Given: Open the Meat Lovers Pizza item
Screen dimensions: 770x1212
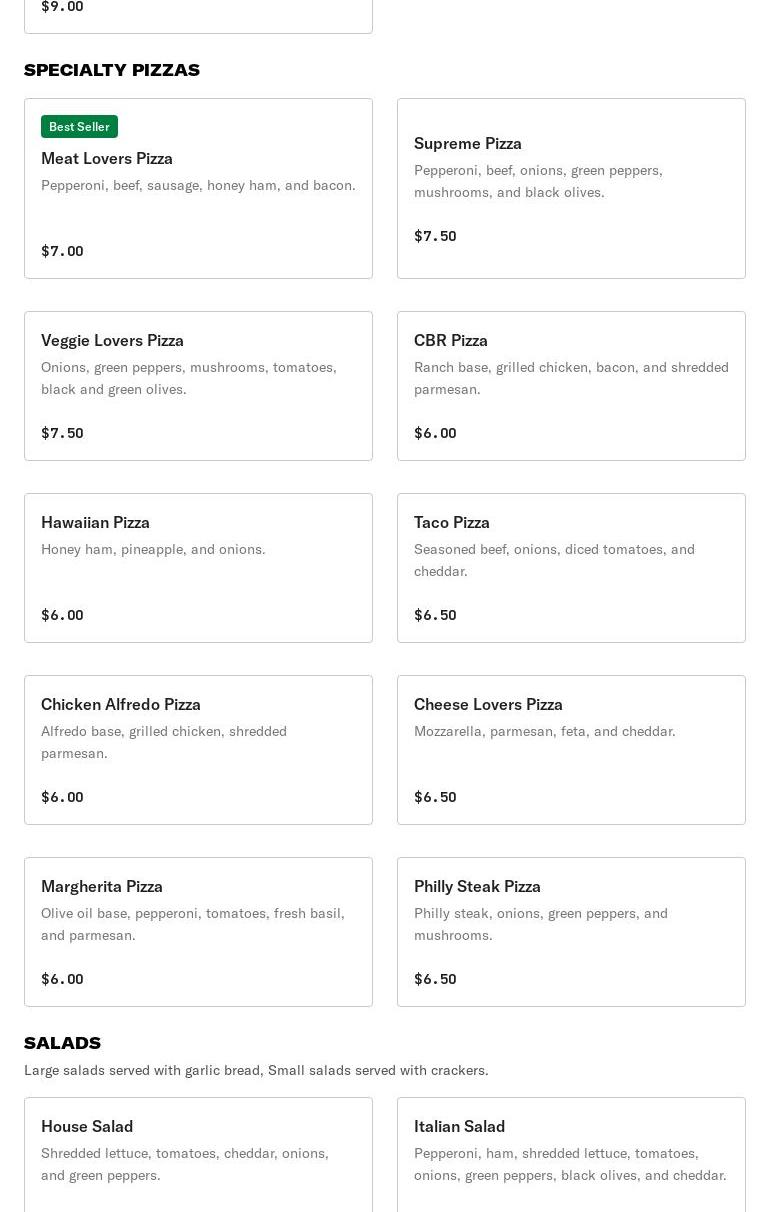Looking at the screenshot, I should click(198, 190).
